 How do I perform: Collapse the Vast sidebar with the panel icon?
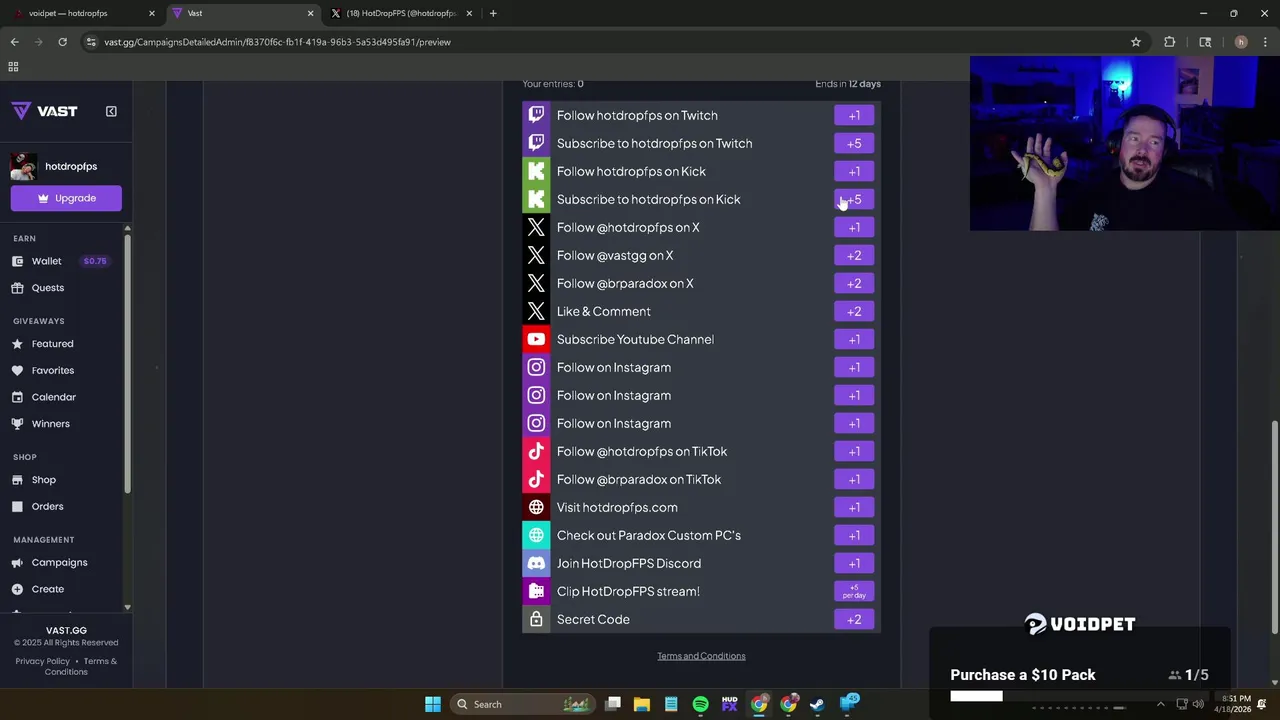point(111,111)
